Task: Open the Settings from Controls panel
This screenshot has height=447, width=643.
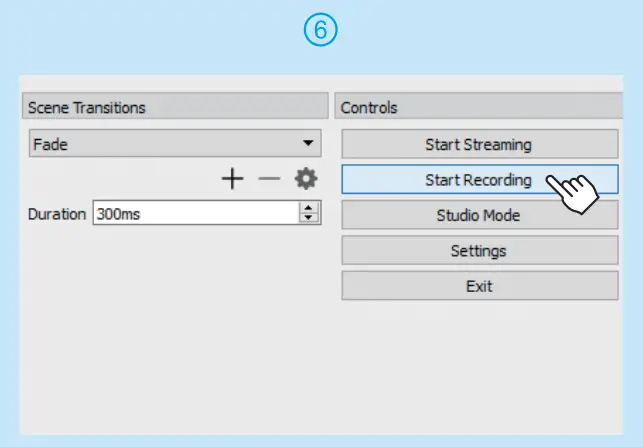Action: coord(479,251)
